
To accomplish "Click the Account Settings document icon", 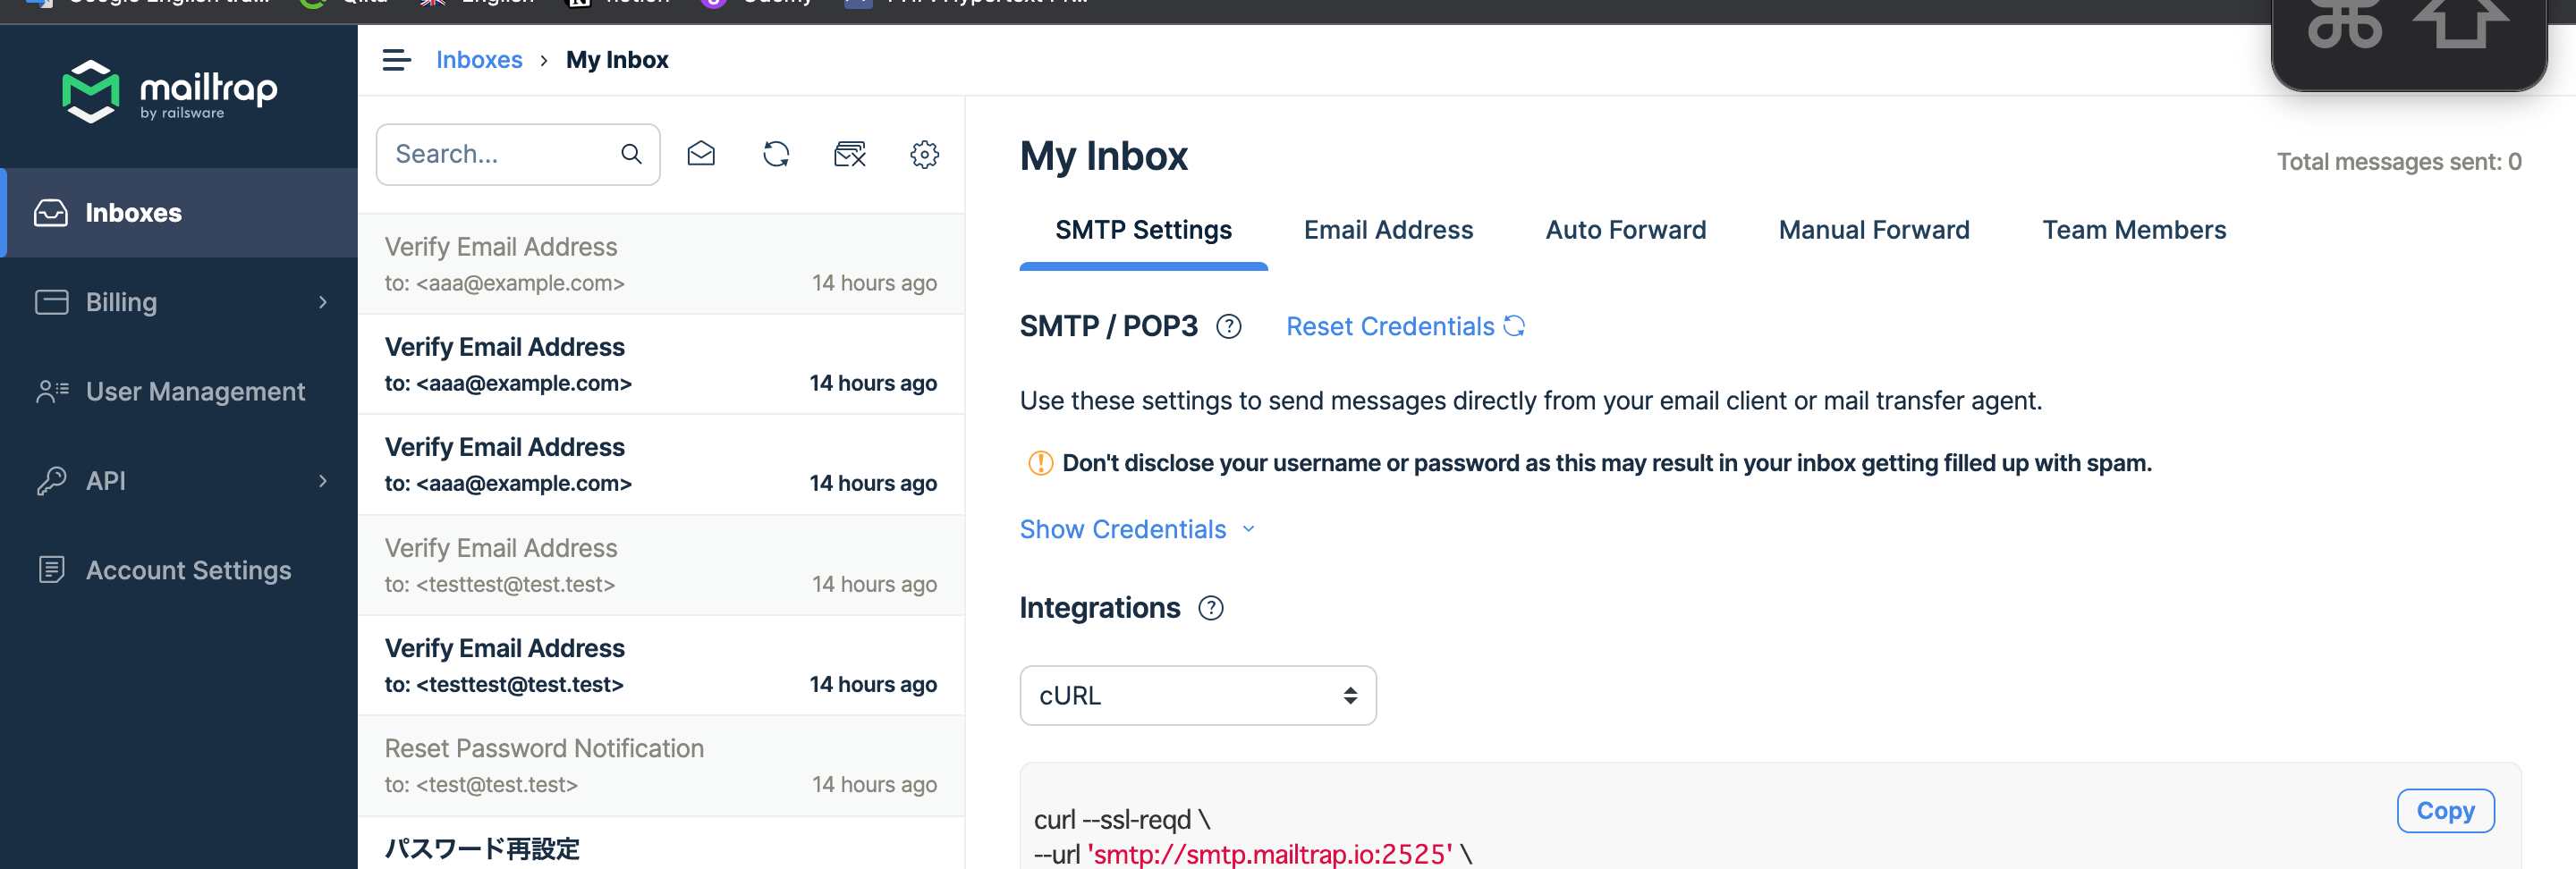I will [x=51, y=570].
